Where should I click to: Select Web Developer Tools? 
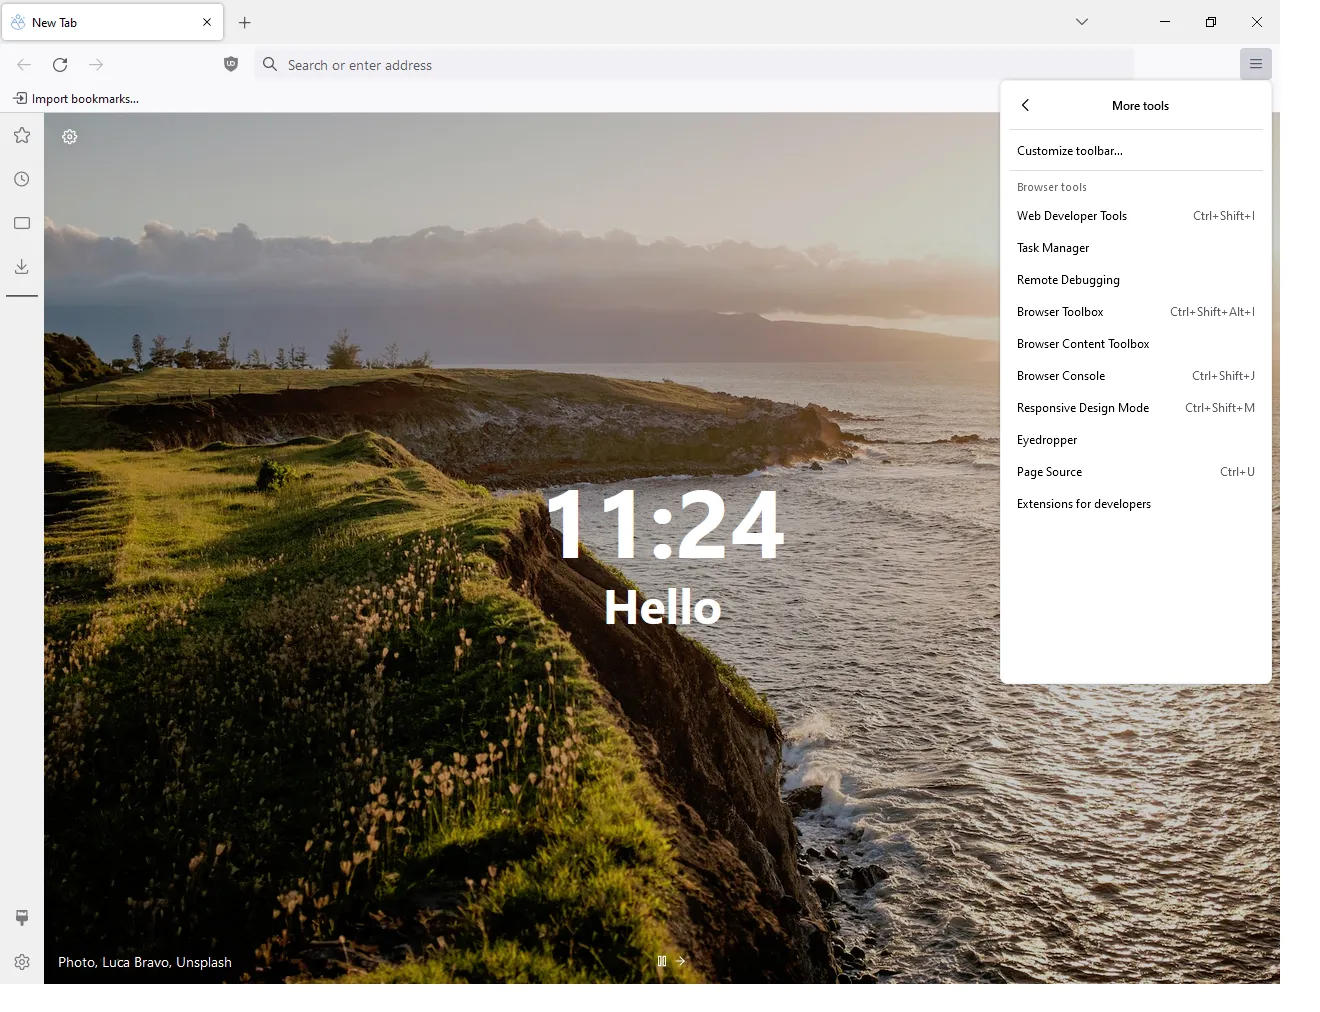coord(1071,215)
